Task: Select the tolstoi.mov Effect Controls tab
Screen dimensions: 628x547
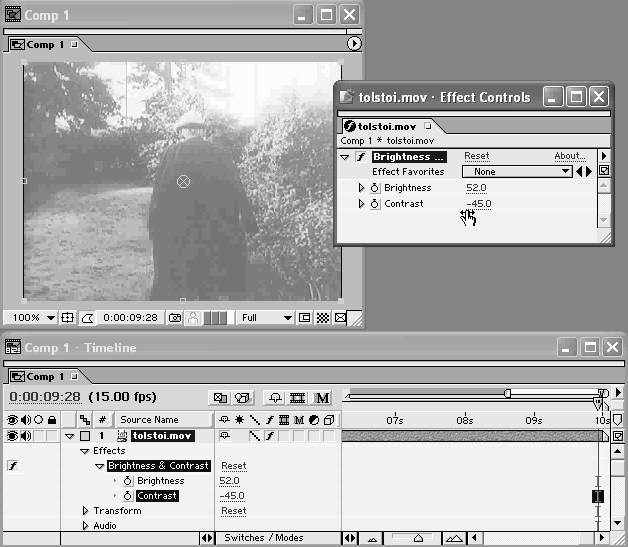Action: (386, 127)
